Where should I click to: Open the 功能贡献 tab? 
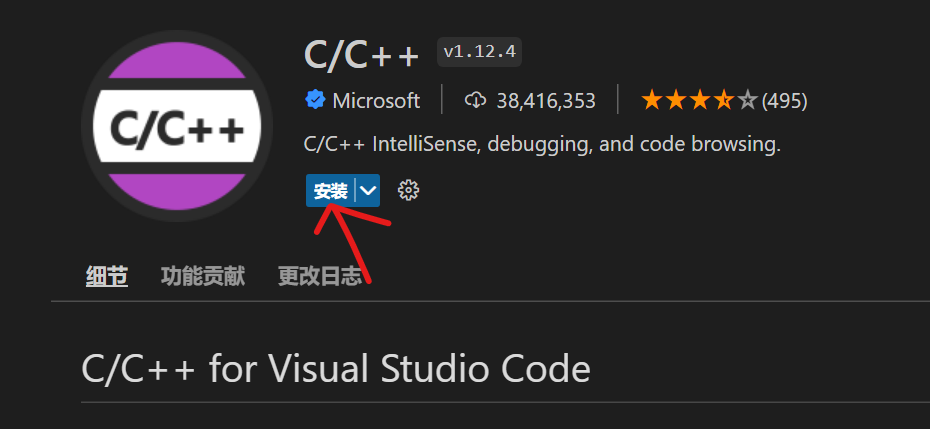(x=202, y=277)
